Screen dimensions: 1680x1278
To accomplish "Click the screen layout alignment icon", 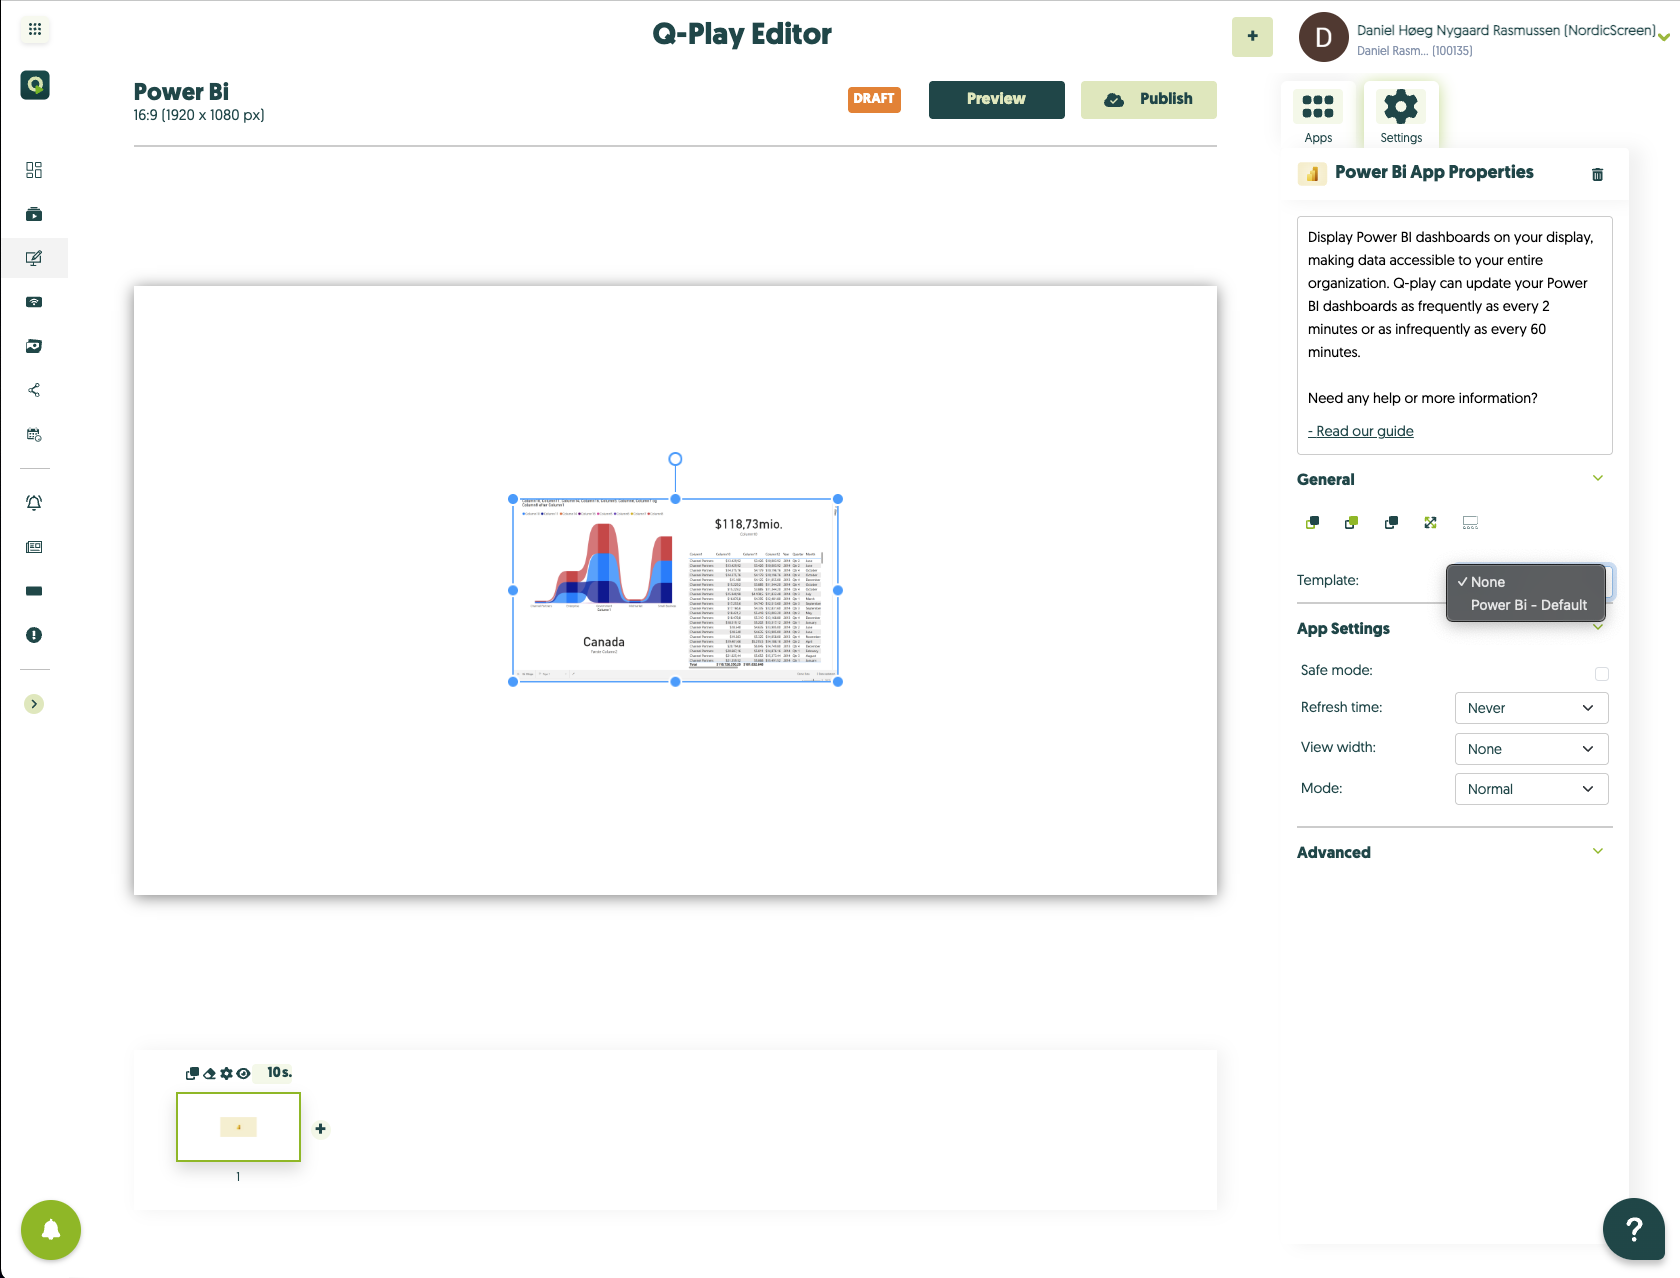I will tap(1470, 522).
